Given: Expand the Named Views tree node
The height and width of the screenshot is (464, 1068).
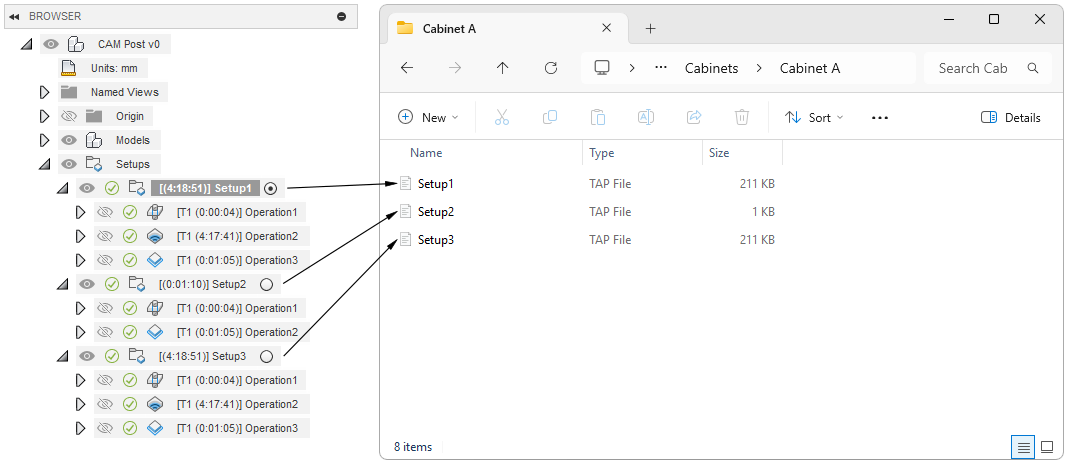Looking at the screenshot, I should tap(44, 92).
